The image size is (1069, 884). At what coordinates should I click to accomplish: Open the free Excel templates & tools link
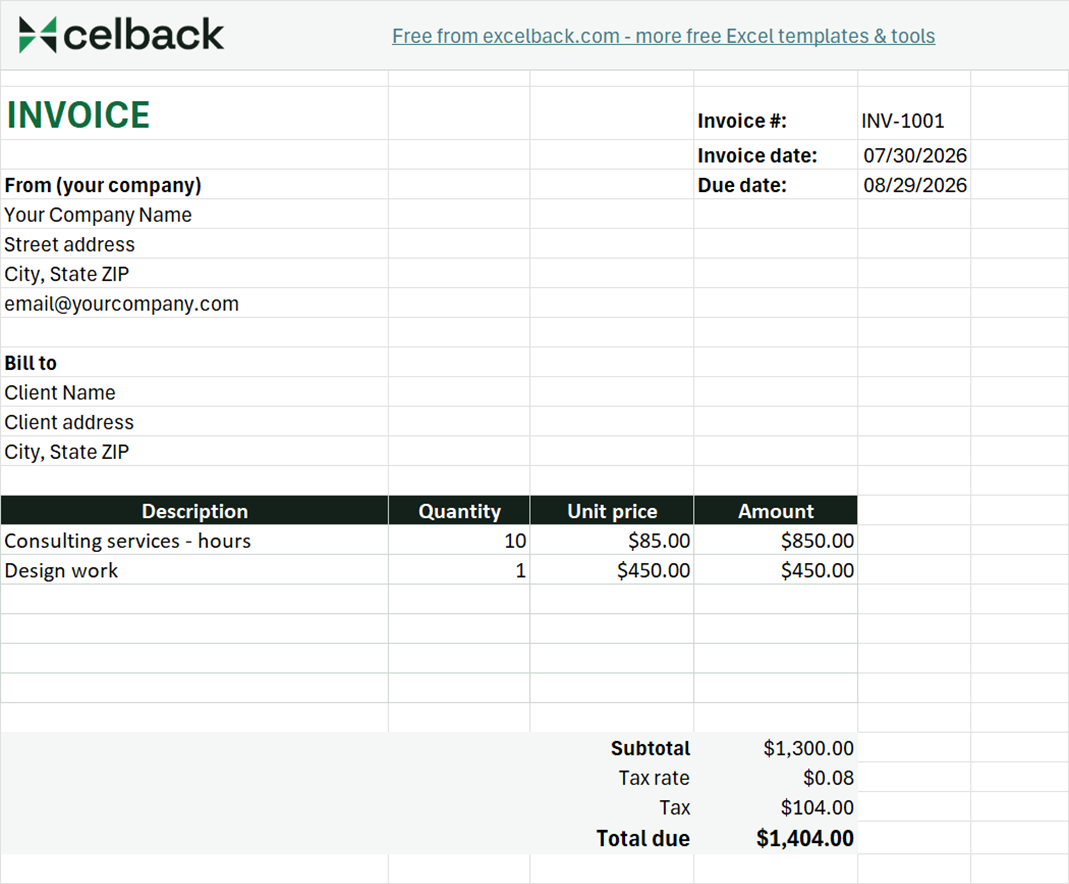tap(663, 36)
